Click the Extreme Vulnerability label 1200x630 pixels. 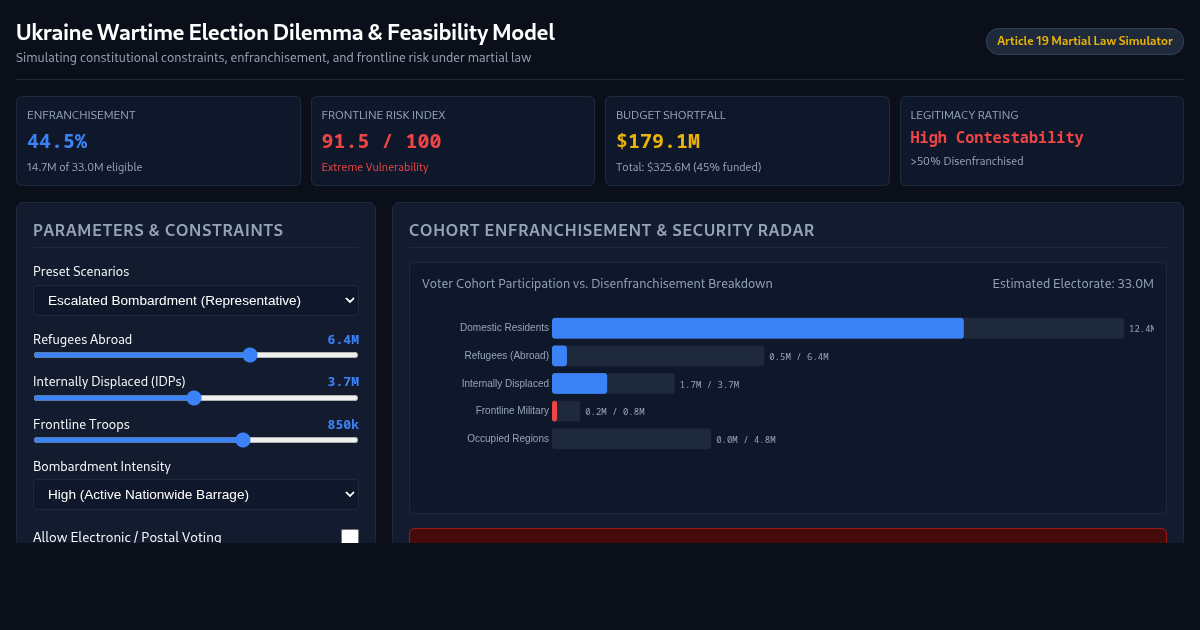(x=375, y=167)
